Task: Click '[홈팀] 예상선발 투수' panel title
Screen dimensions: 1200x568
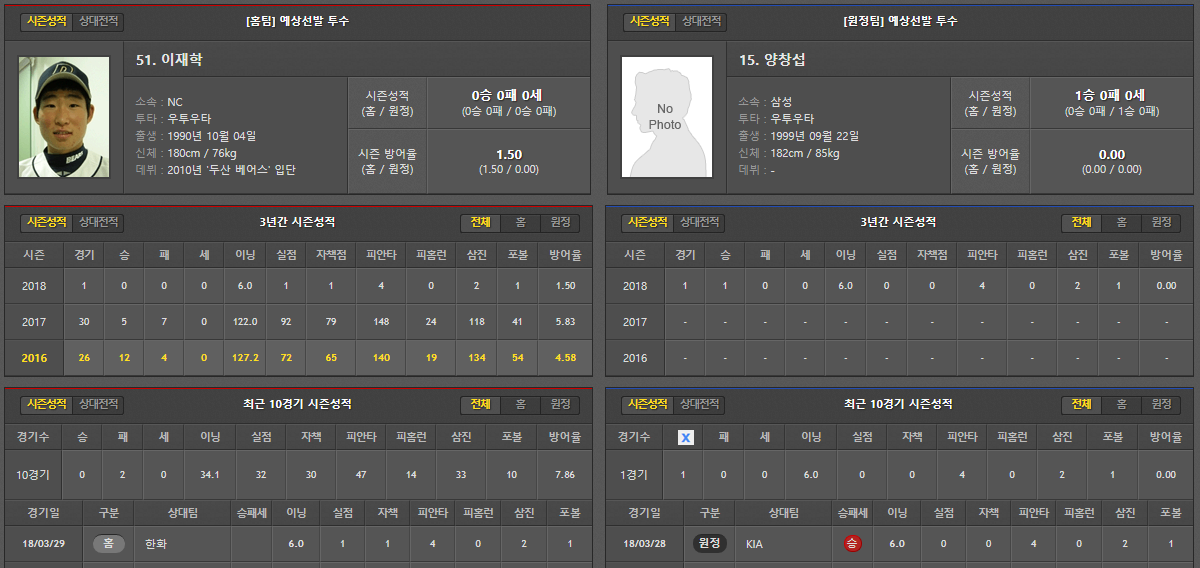Action: pos(297,21)
